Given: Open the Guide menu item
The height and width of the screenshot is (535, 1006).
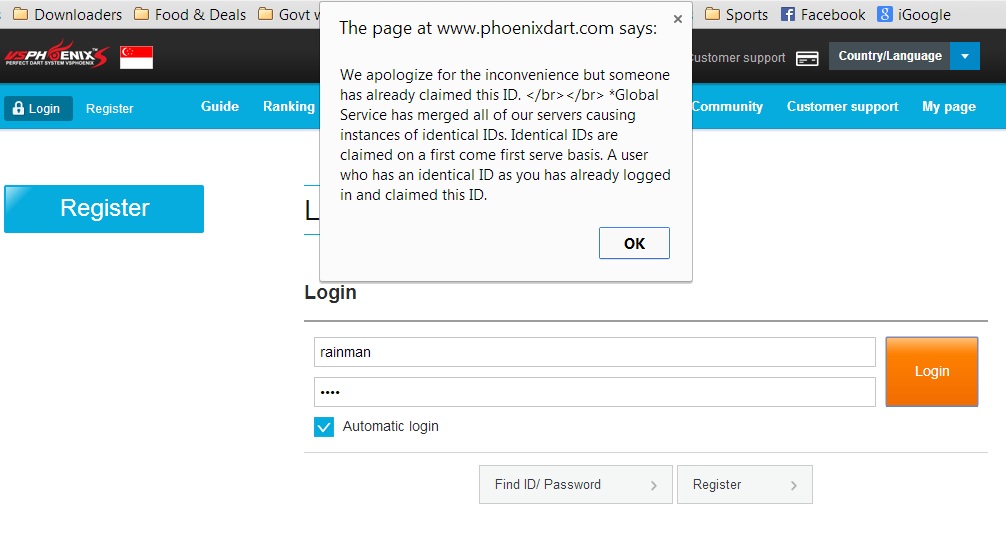Looking at the screenshot, I should tap(220, 106).
